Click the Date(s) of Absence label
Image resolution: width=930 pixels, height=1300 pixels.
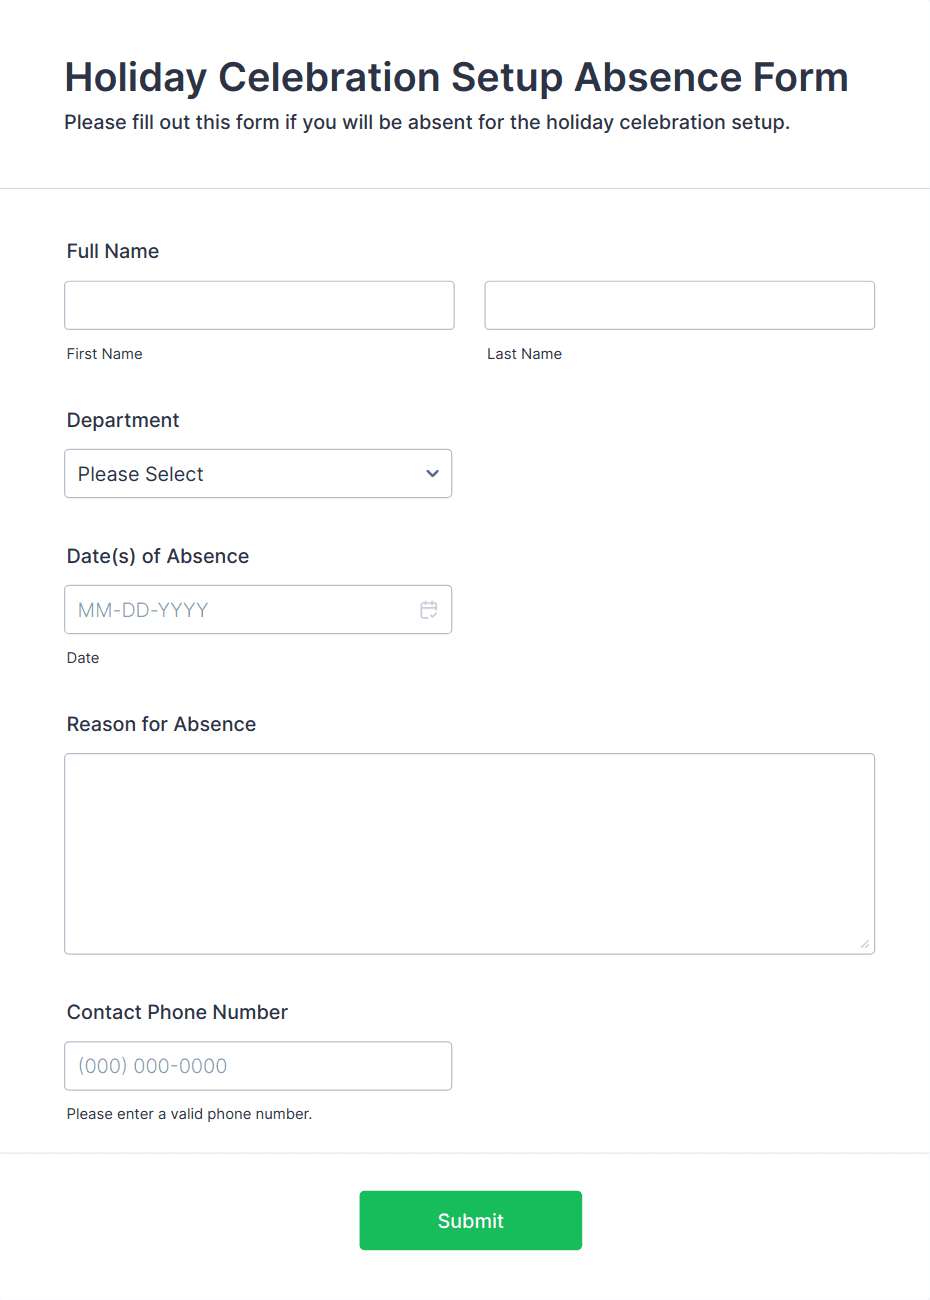[x=158, y=556]
